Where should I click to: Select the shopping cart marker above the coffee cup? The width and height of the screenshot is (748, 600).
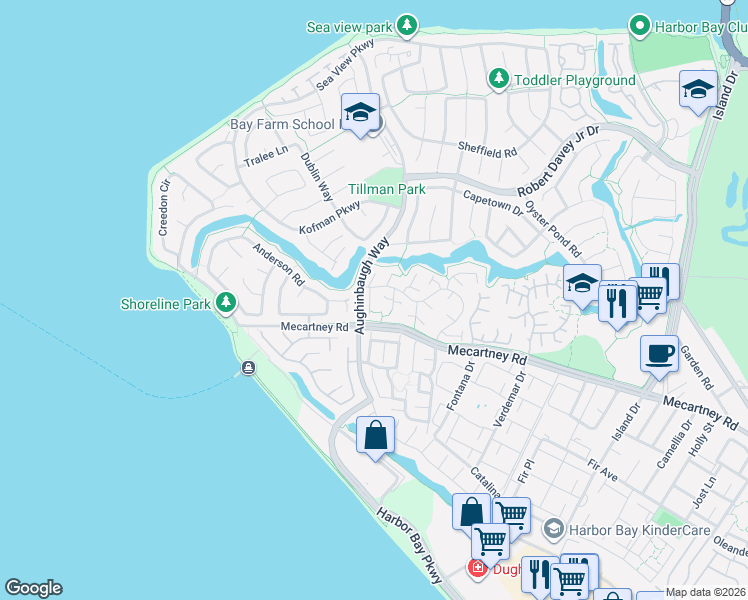tap(651, 298)
